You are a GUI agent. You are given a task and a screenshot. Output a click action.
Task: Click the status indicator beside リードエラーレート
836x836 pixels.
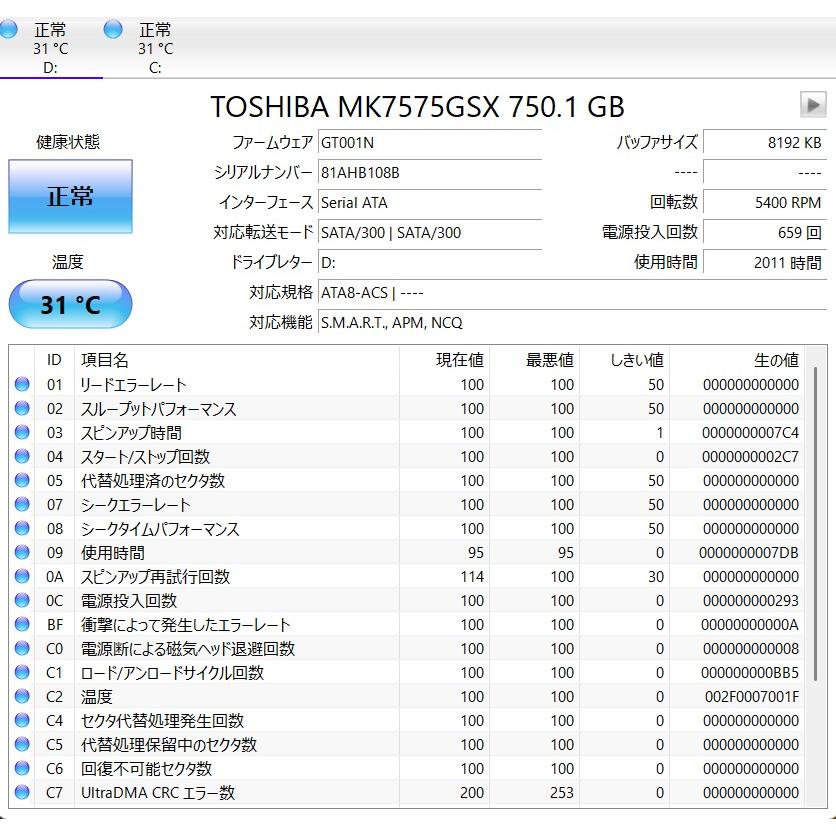(24, 385)
